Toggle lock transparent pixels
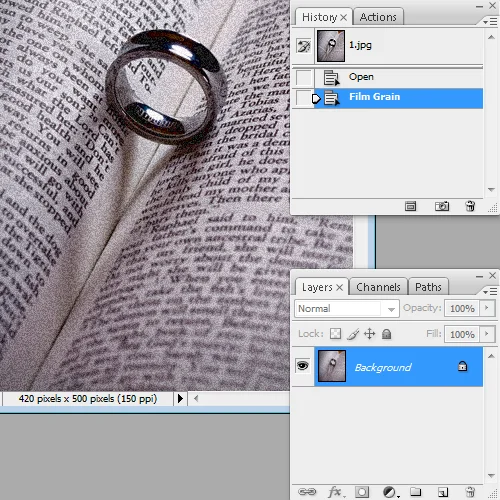This screenshot has height=500, width=500. point(335,334)
